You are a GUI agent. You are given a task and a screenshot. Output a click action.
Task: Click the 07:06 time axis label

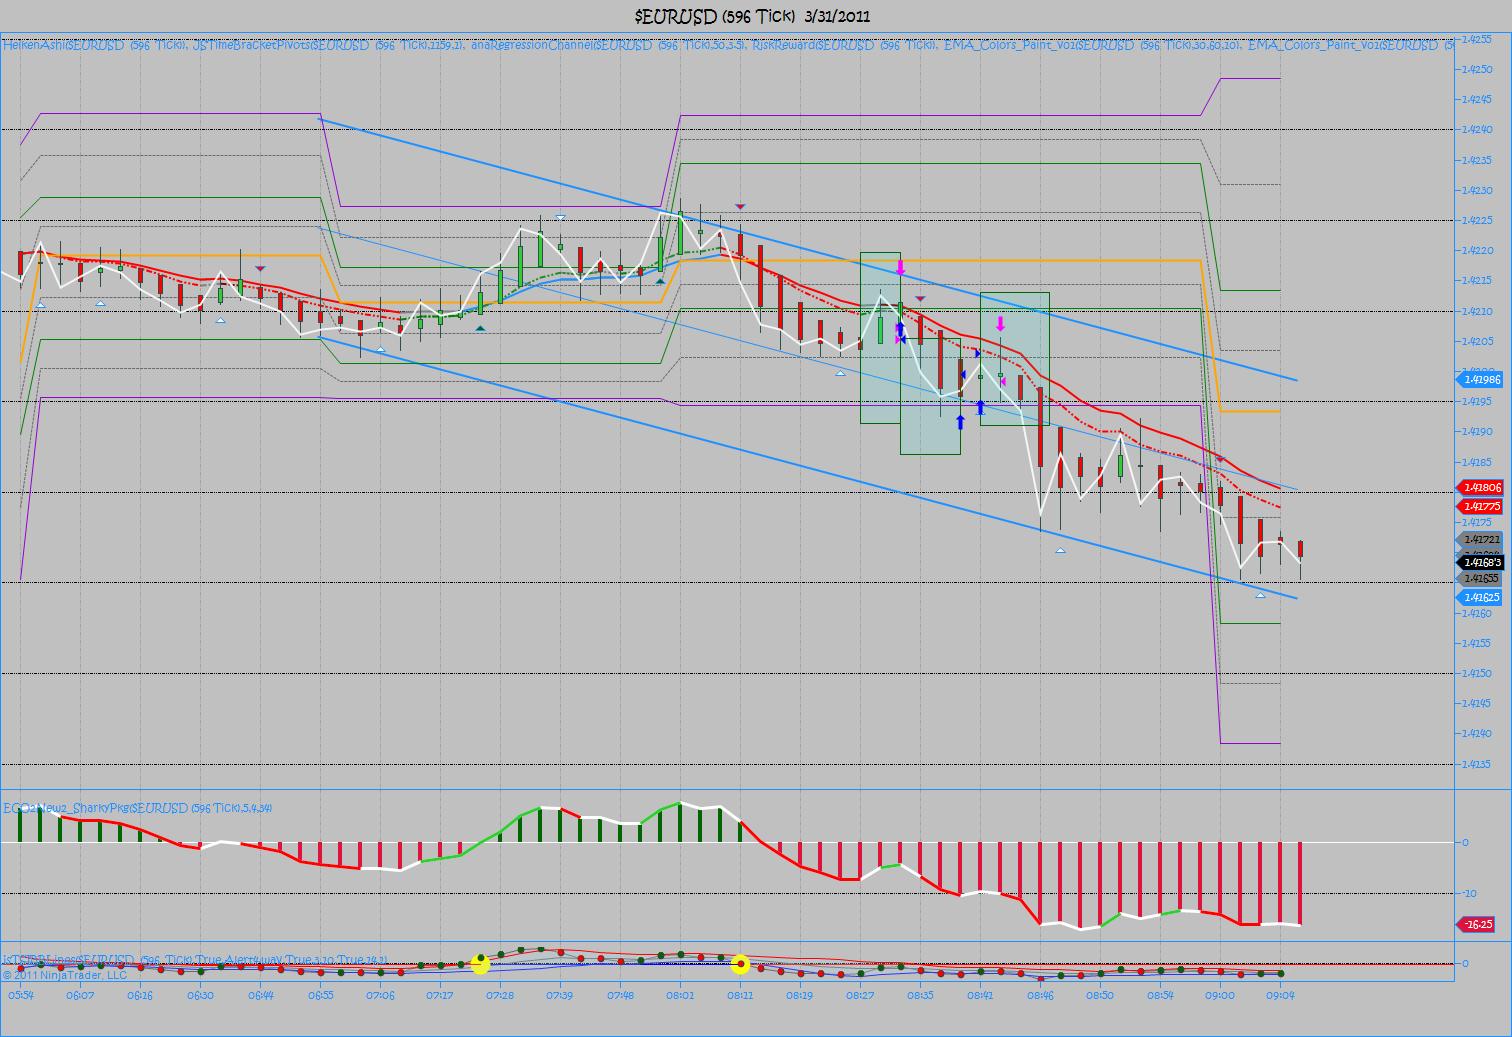point(380,996)
